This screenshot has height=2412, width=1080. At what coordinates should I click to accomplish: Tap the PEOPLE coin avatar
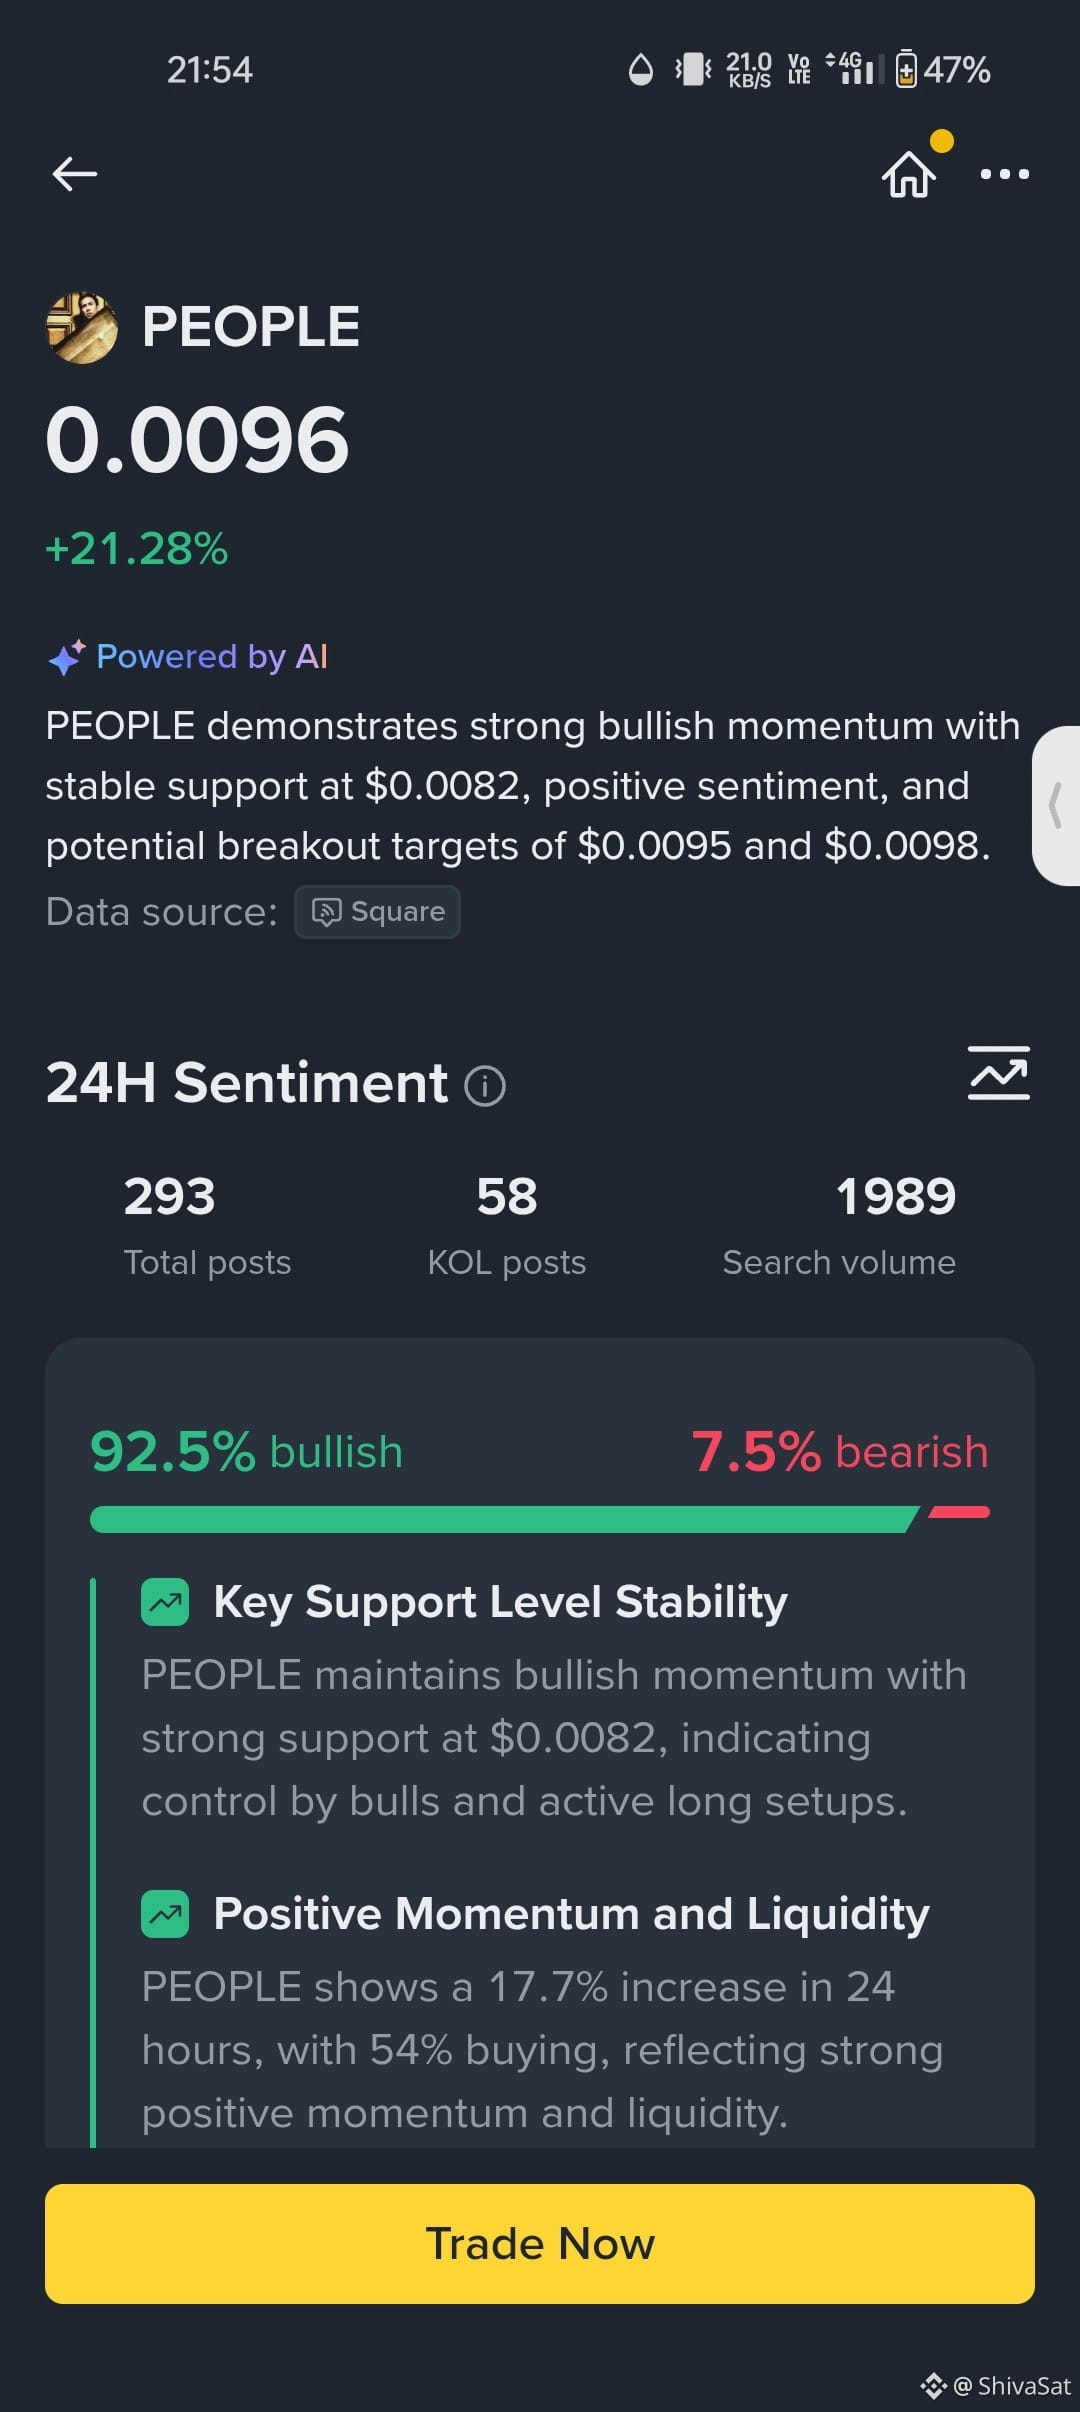tap(82, 327)
